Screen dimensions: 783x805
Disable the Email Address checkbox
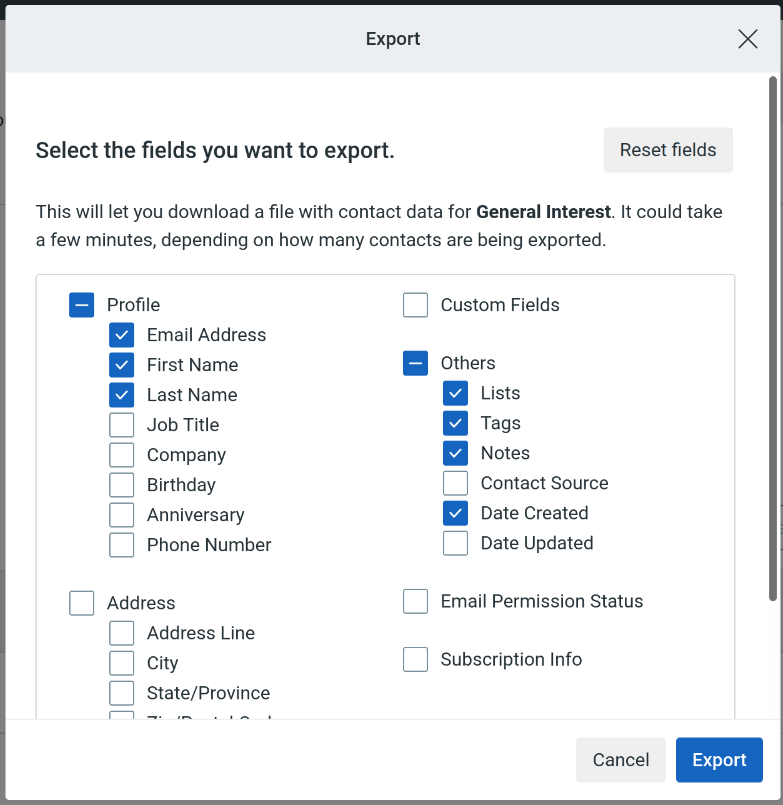pyautogui.click(x=121, y=334)
